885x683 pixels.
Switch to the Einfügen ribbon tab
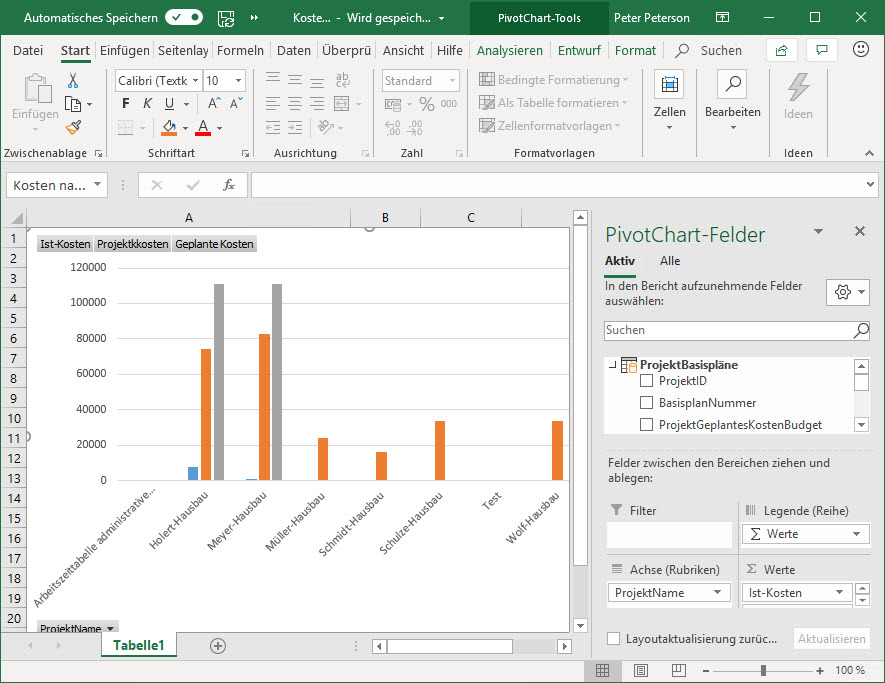tap(125, 51)
